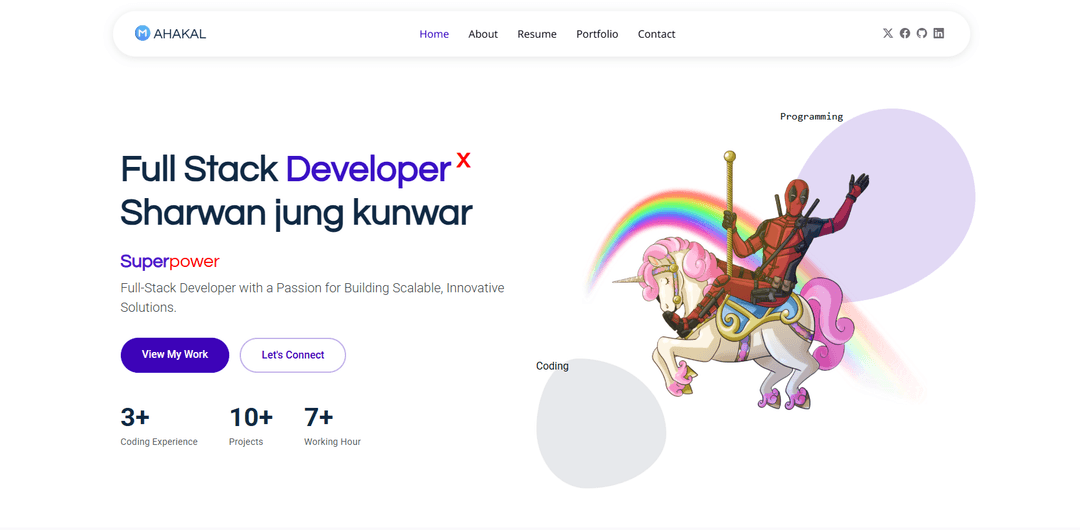Open the About nav item
The width and height of the screenshot is (1080, 530).
click(x=483, y=34)
